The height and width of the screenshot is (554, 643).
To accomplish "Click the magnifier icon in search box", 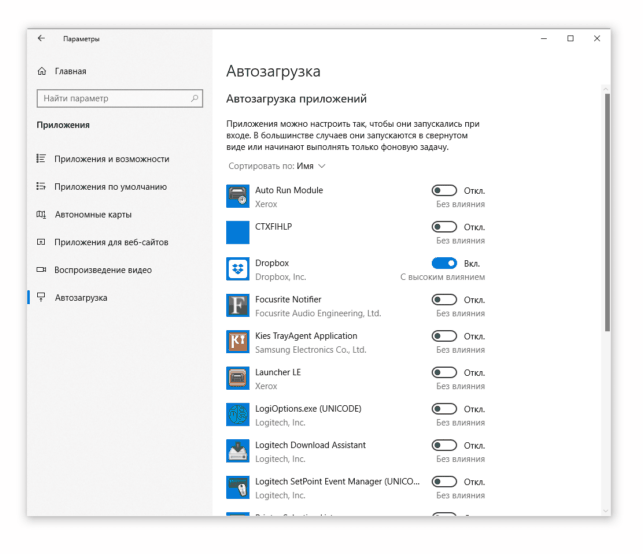I will 194,98.
